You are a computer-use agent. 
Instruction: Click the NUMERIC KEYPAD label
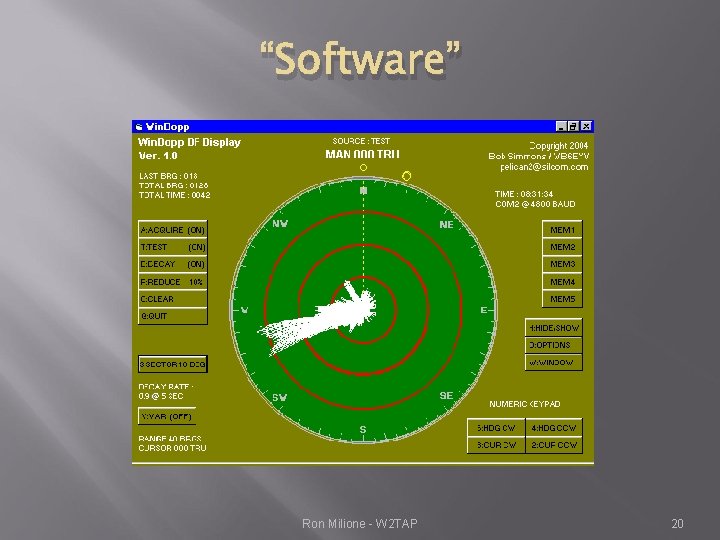coord(525,404)
